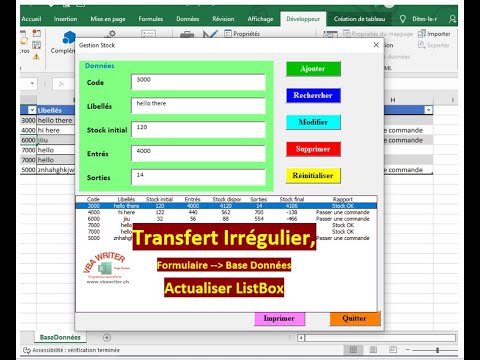
Task: Click Exporter in XML group
Action: point(434,45)
